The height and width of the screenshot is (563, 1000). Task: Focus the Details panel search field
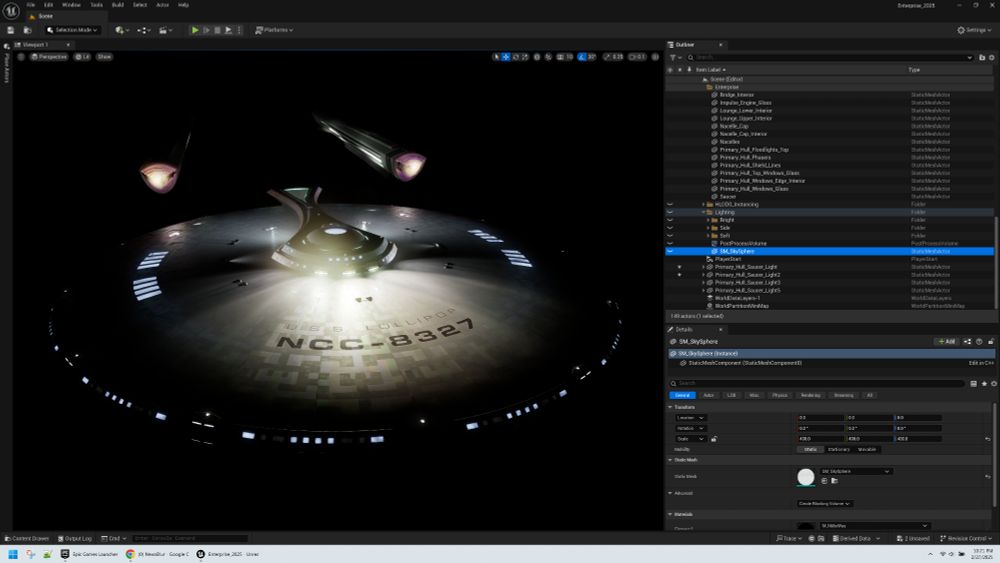[x=816, y=383]
